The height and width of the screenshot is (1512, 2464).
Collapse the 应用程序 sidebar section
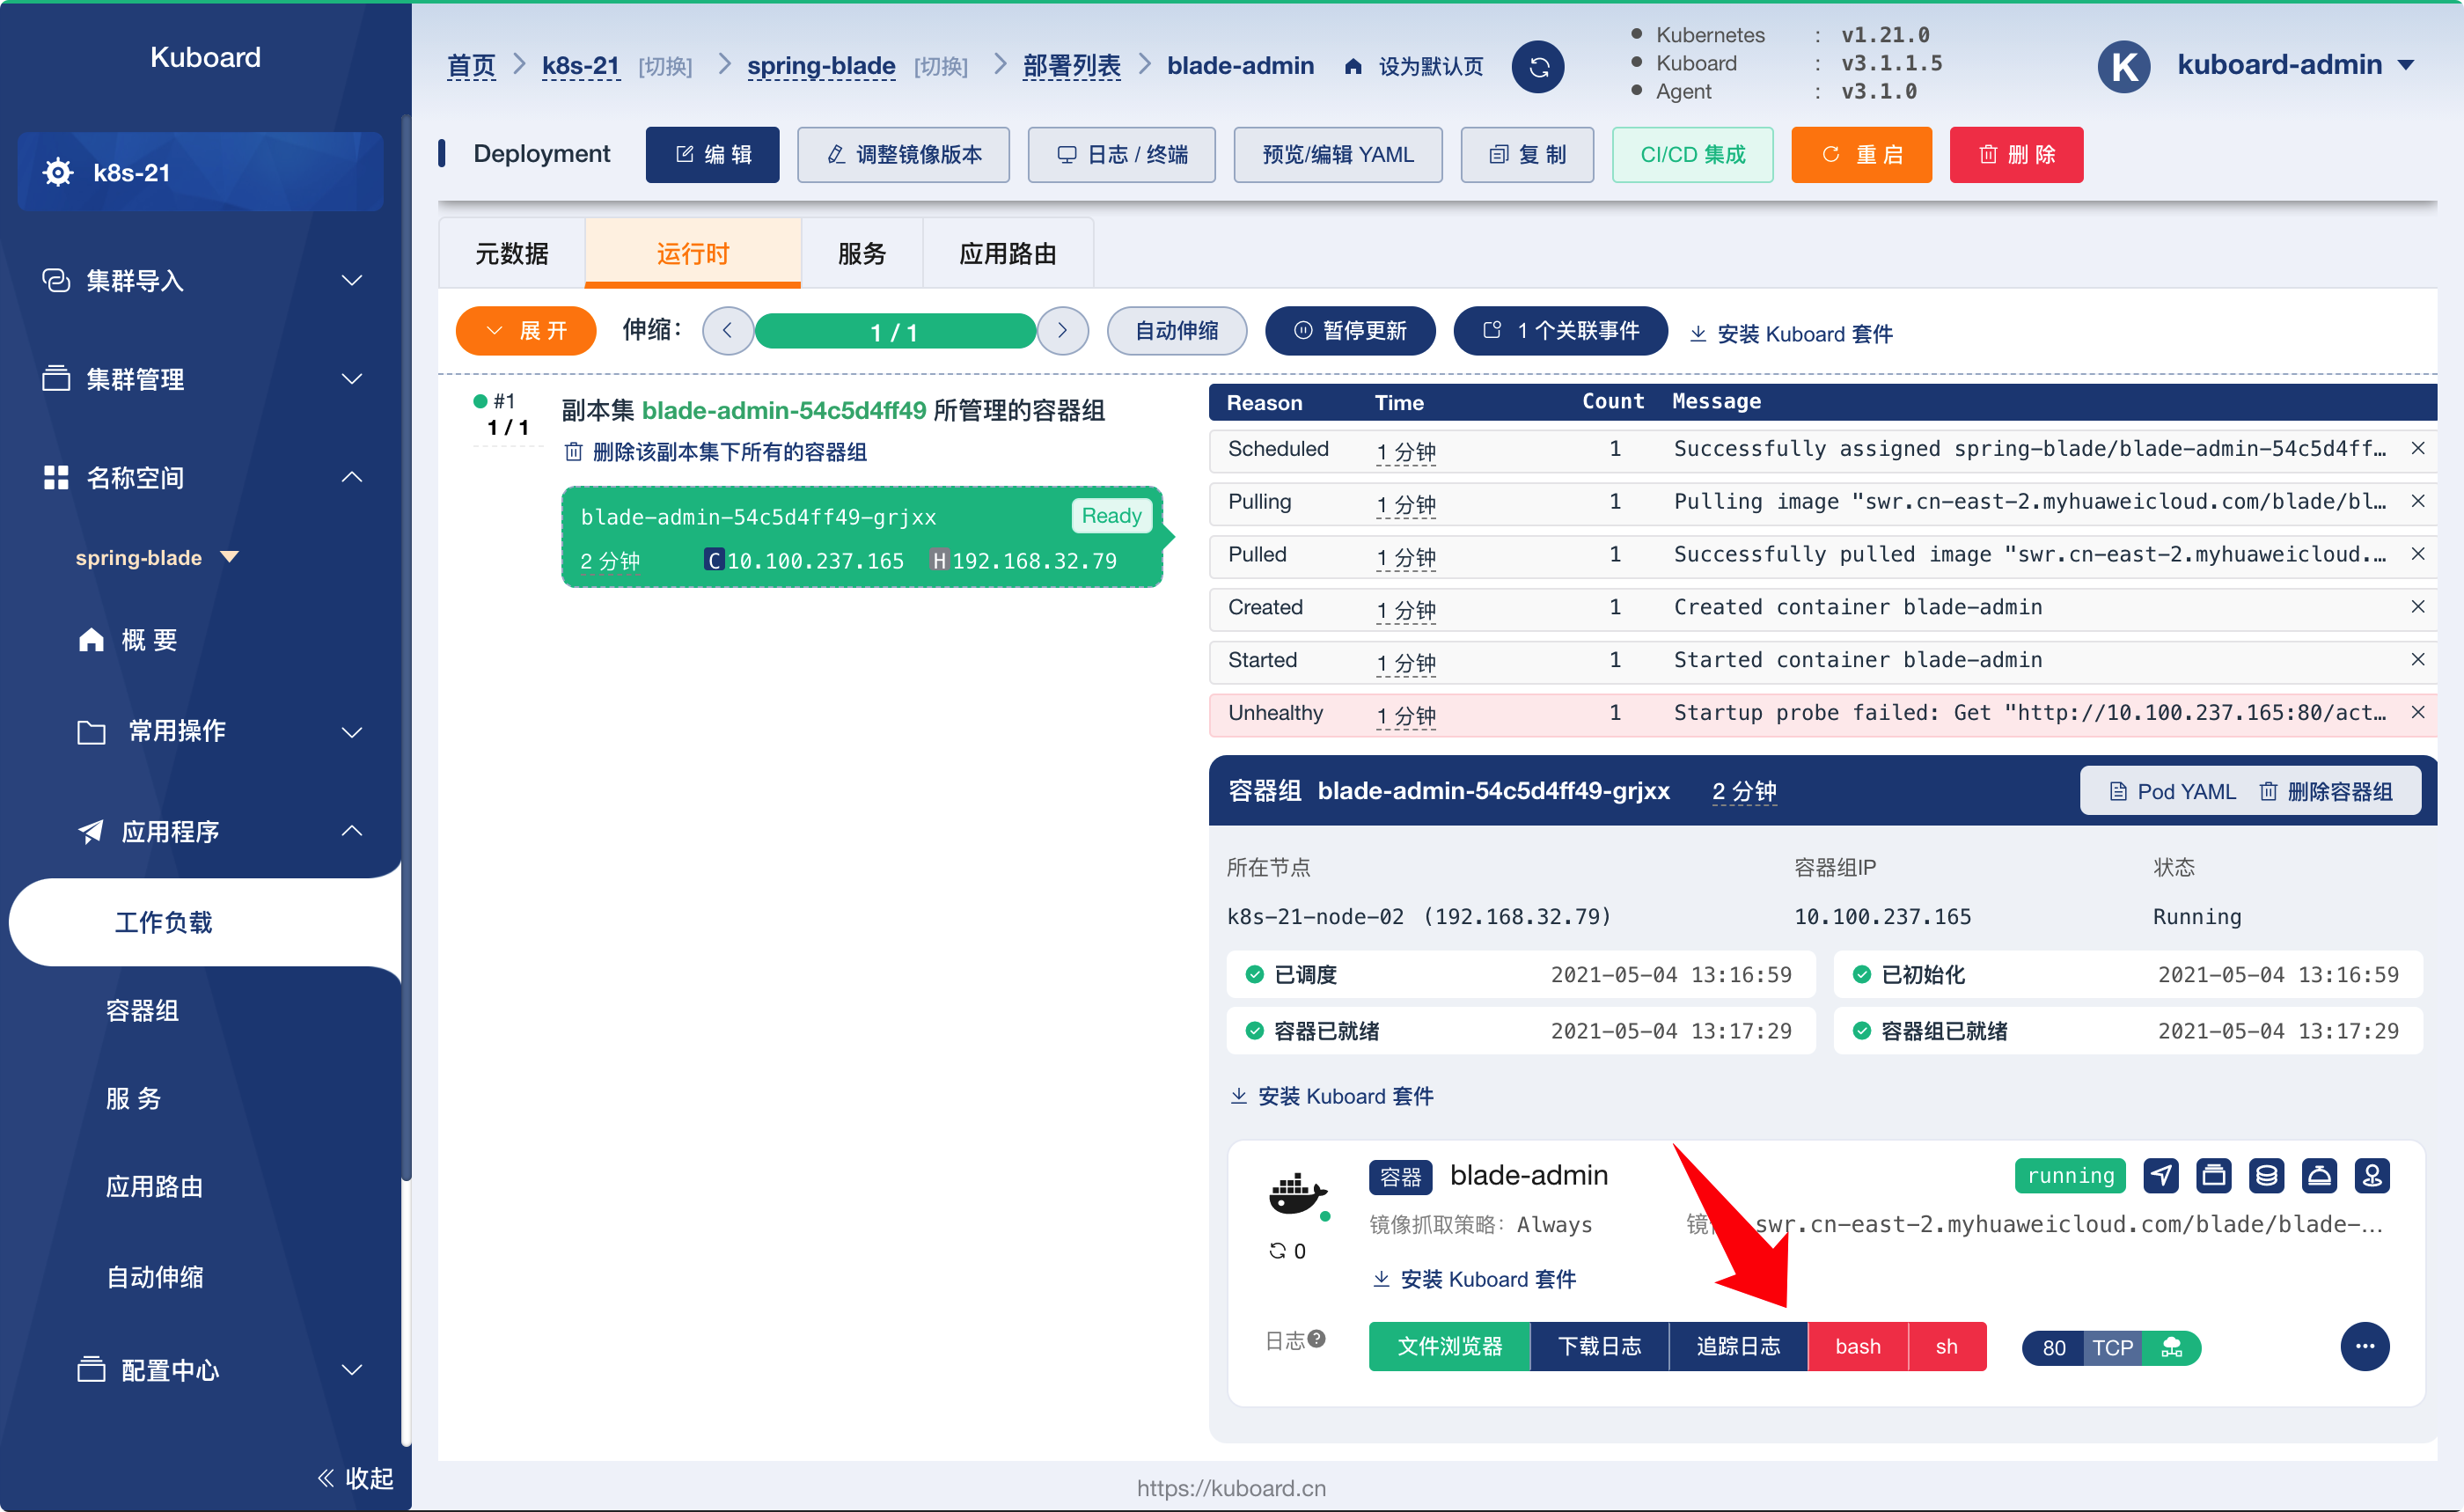coord(352,831)
